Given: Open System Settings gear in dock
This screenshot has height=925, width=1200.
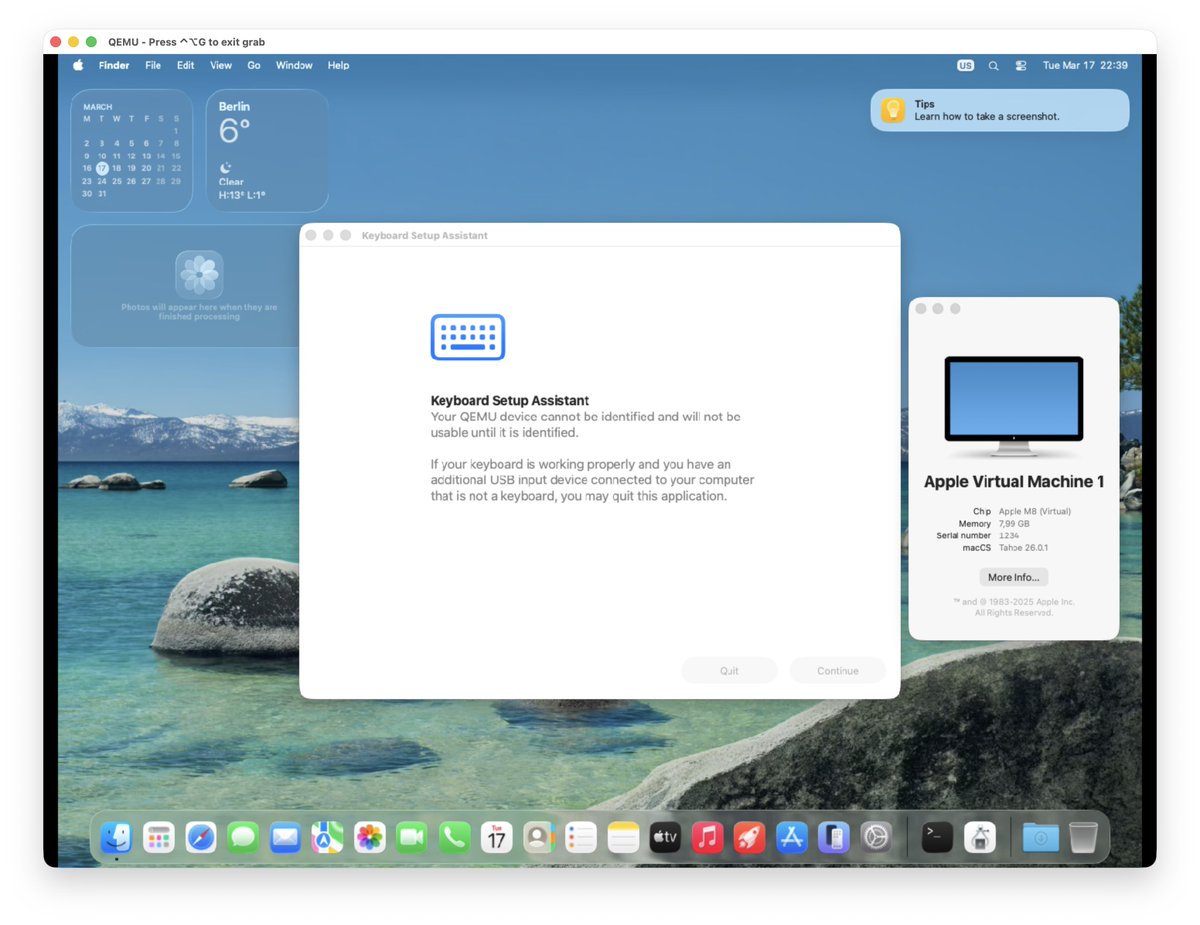Looking at the screenshot, I should pyautogui.click(x=876, y=837).
